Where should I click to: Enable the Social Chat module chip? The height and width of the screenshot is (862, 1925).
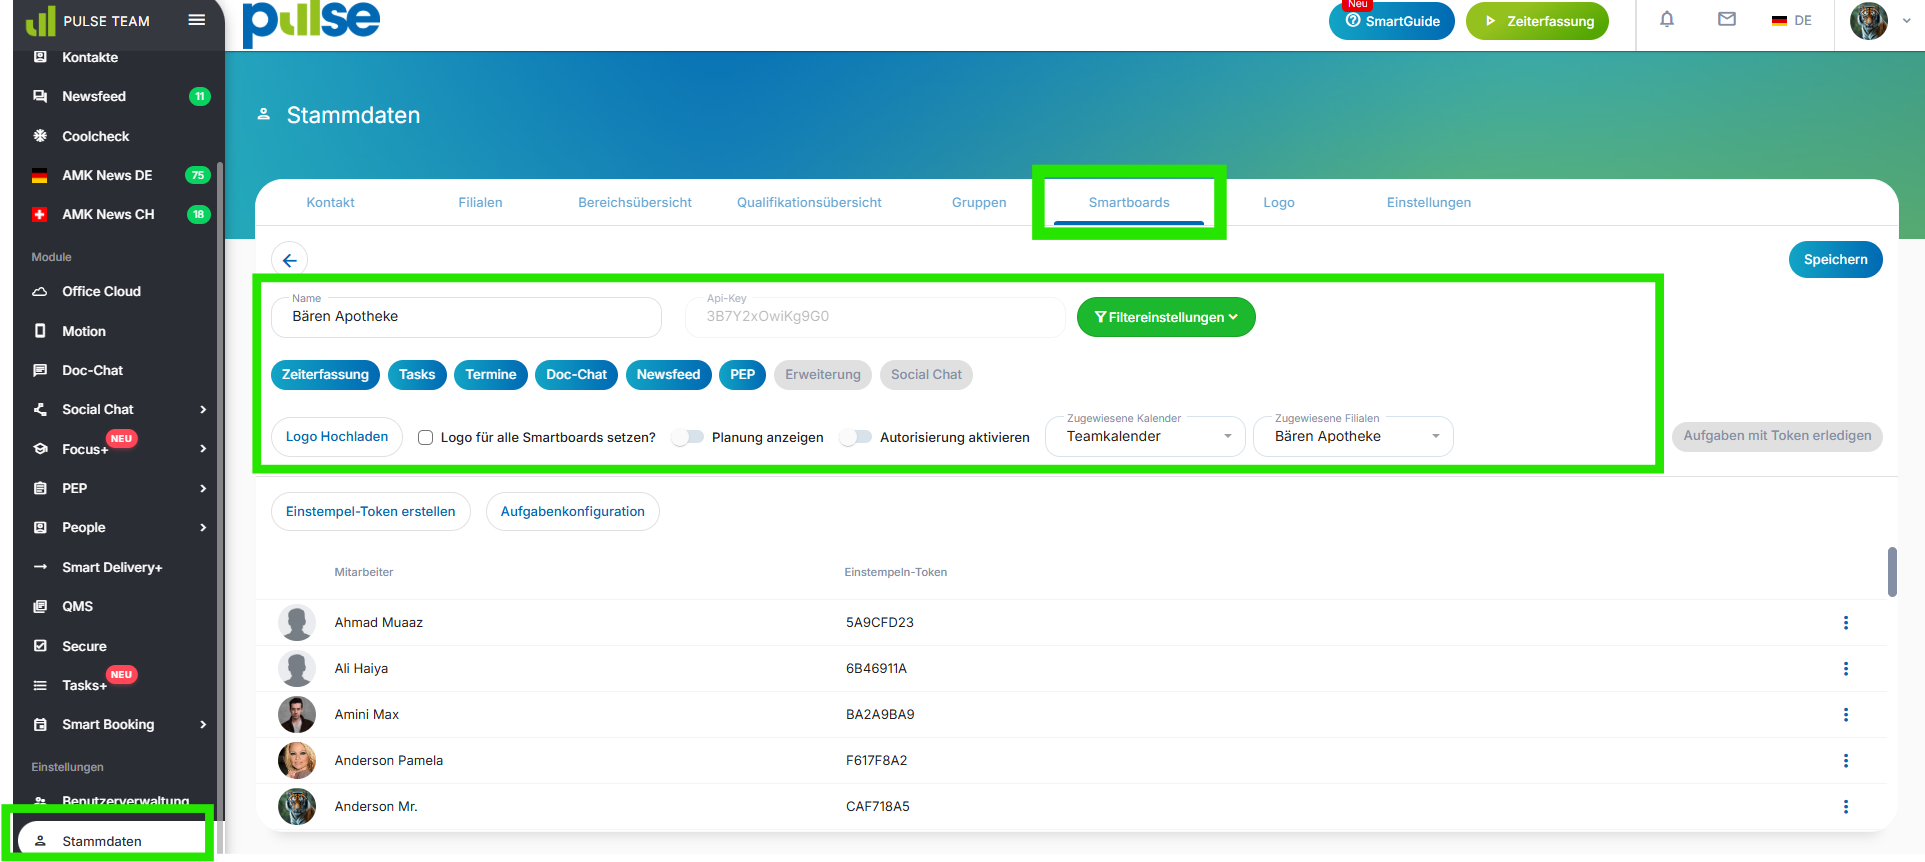[x=926, y=375]
